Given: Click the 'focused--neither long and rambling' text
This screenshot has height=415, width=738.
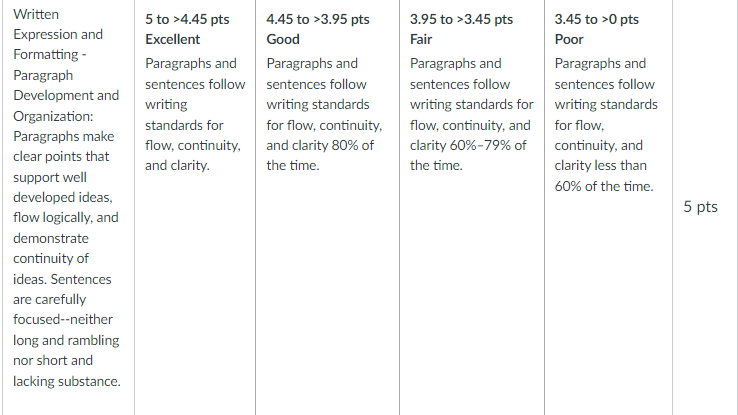Looking at the screenshot, I should coord(66,330).
